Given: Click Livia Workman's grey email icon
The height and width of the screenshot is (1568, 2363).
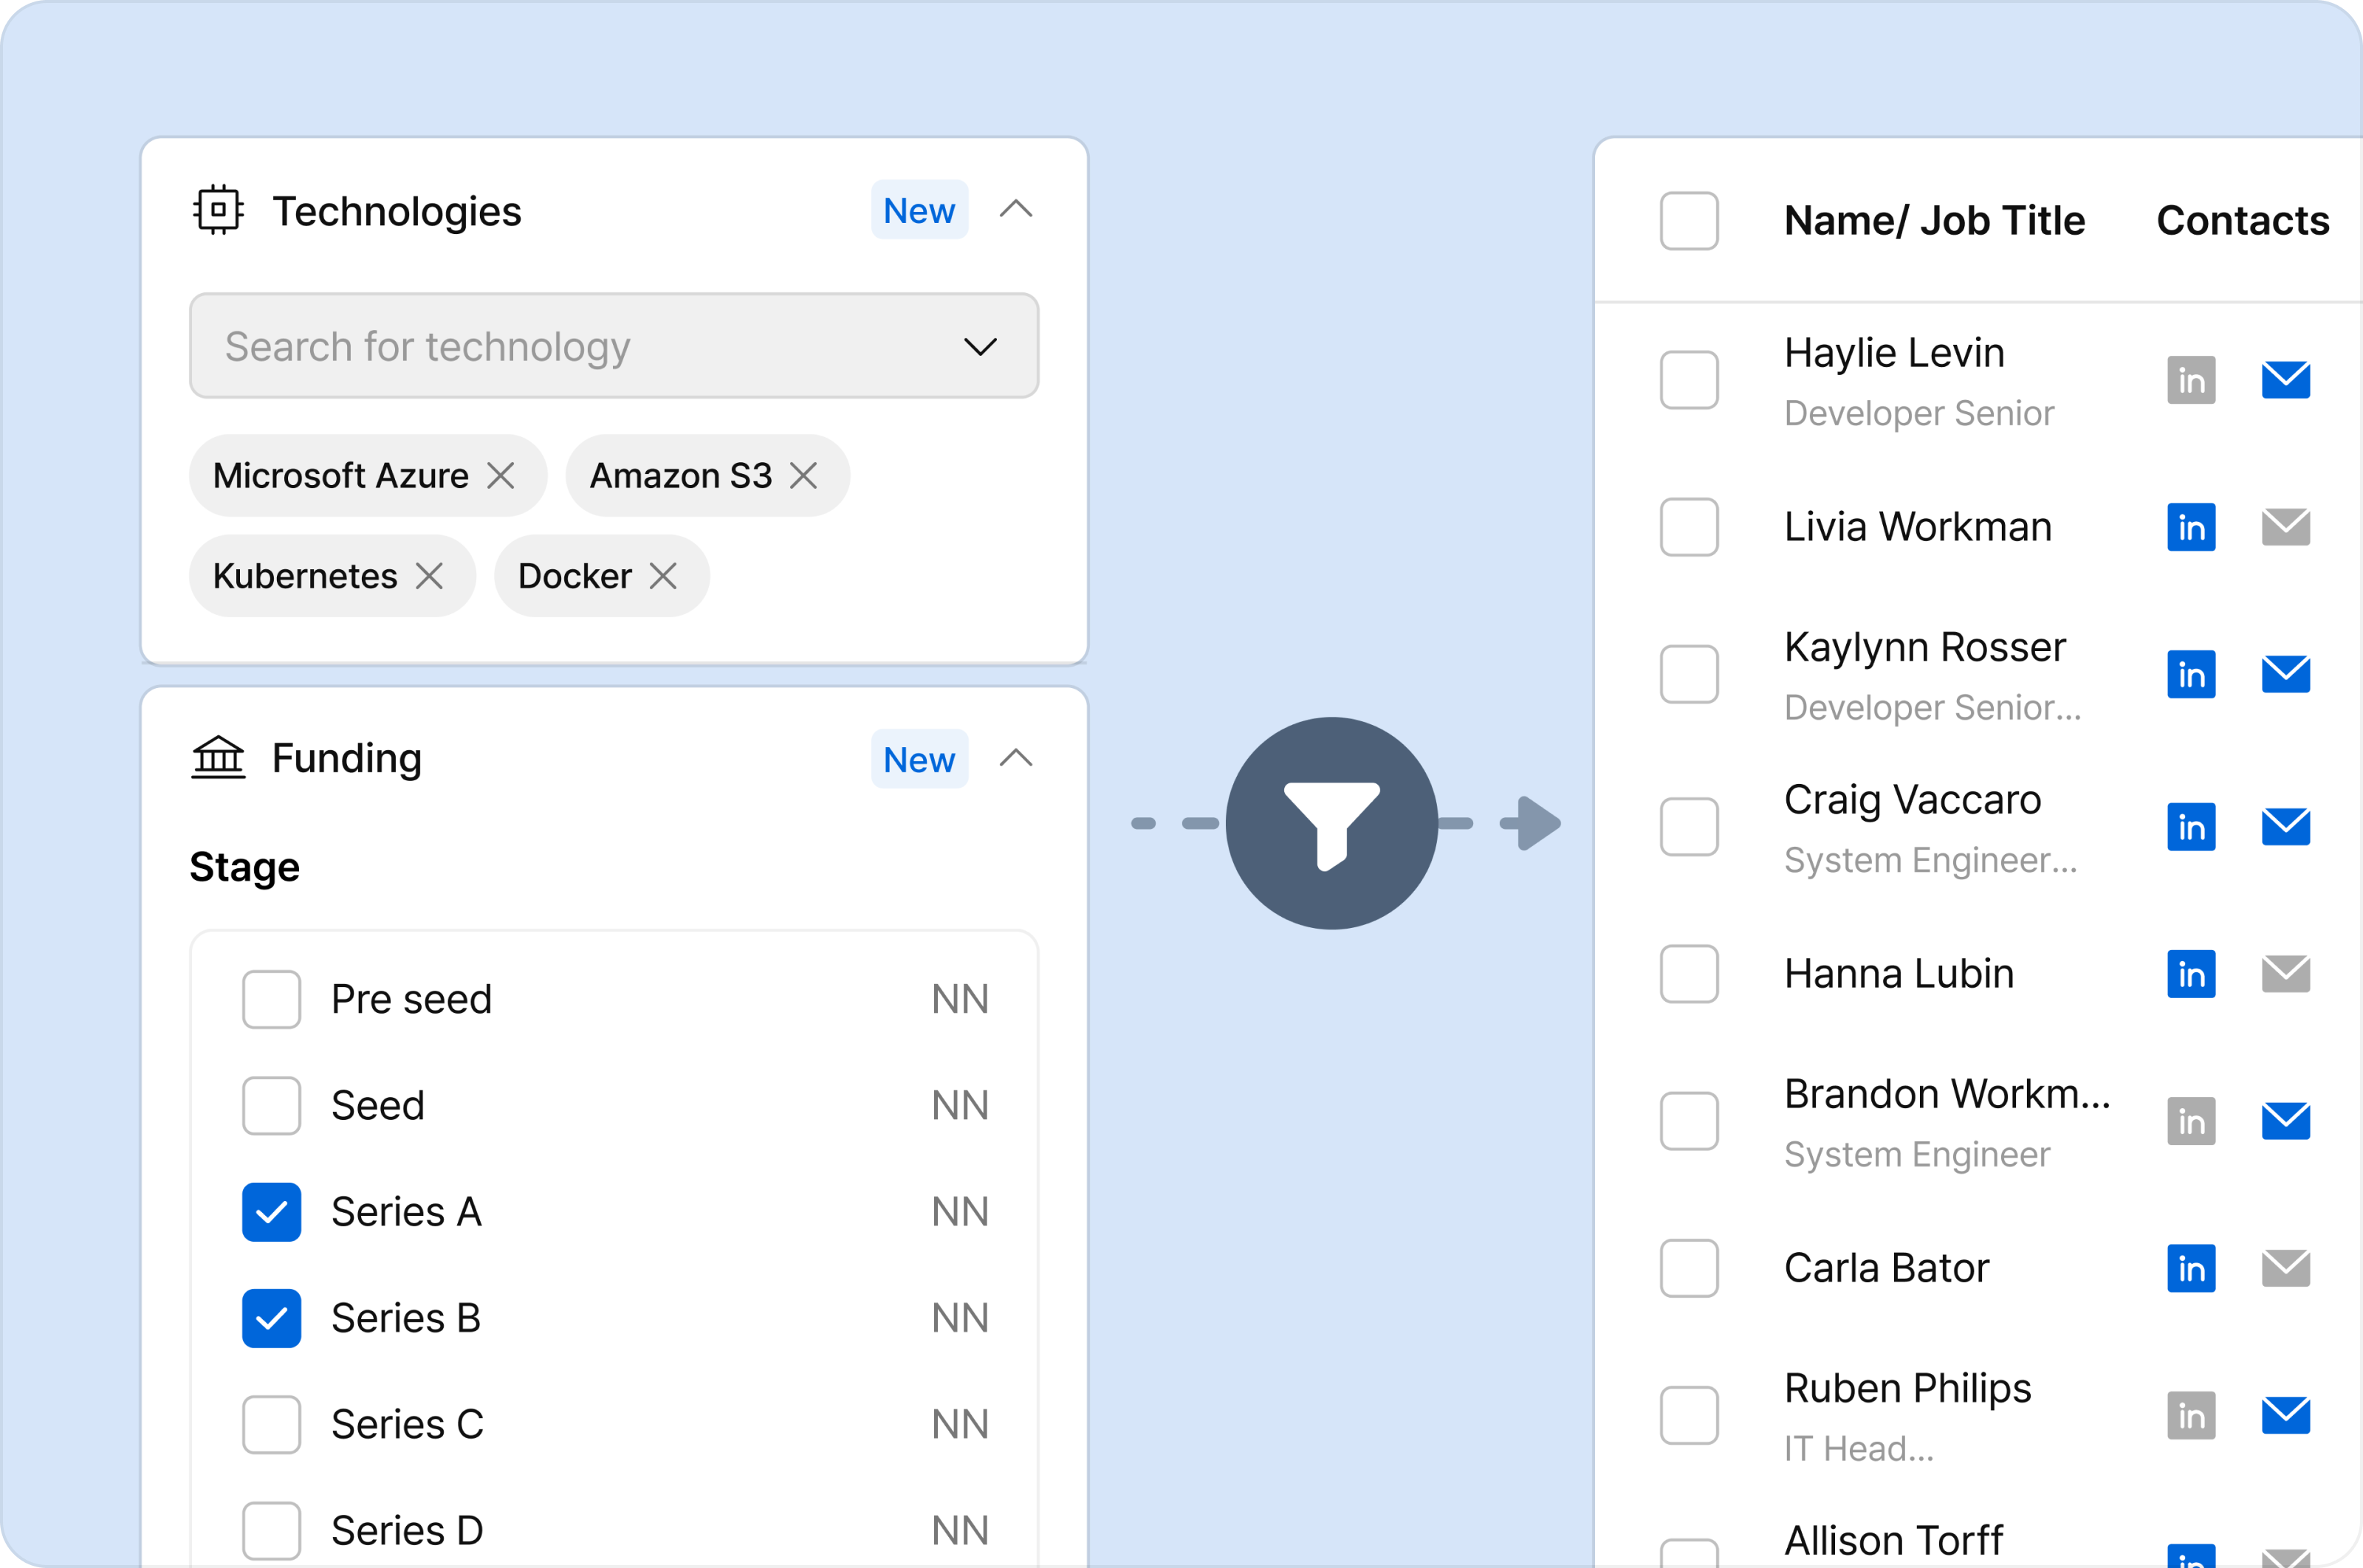Looking at the screenshot, I should pyautogui.click(x=2286, y=527).
